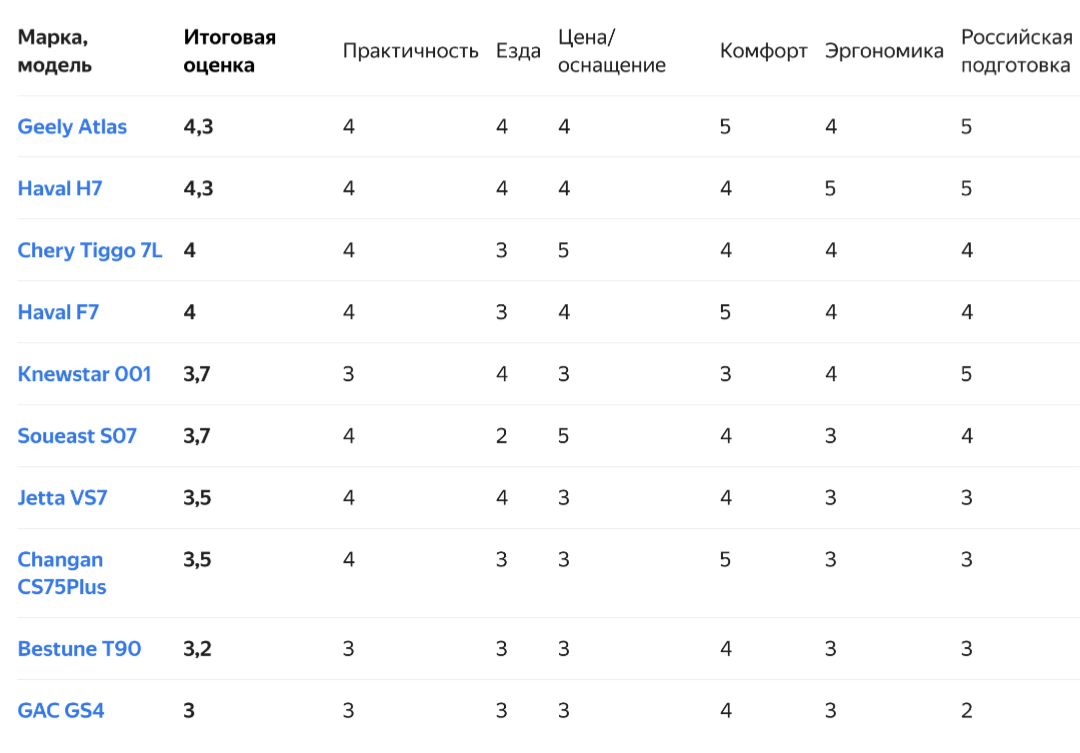Viewport: 1080px width, 753px height.
Task: Open the Haval H7 link
Action: click(60, 188)
